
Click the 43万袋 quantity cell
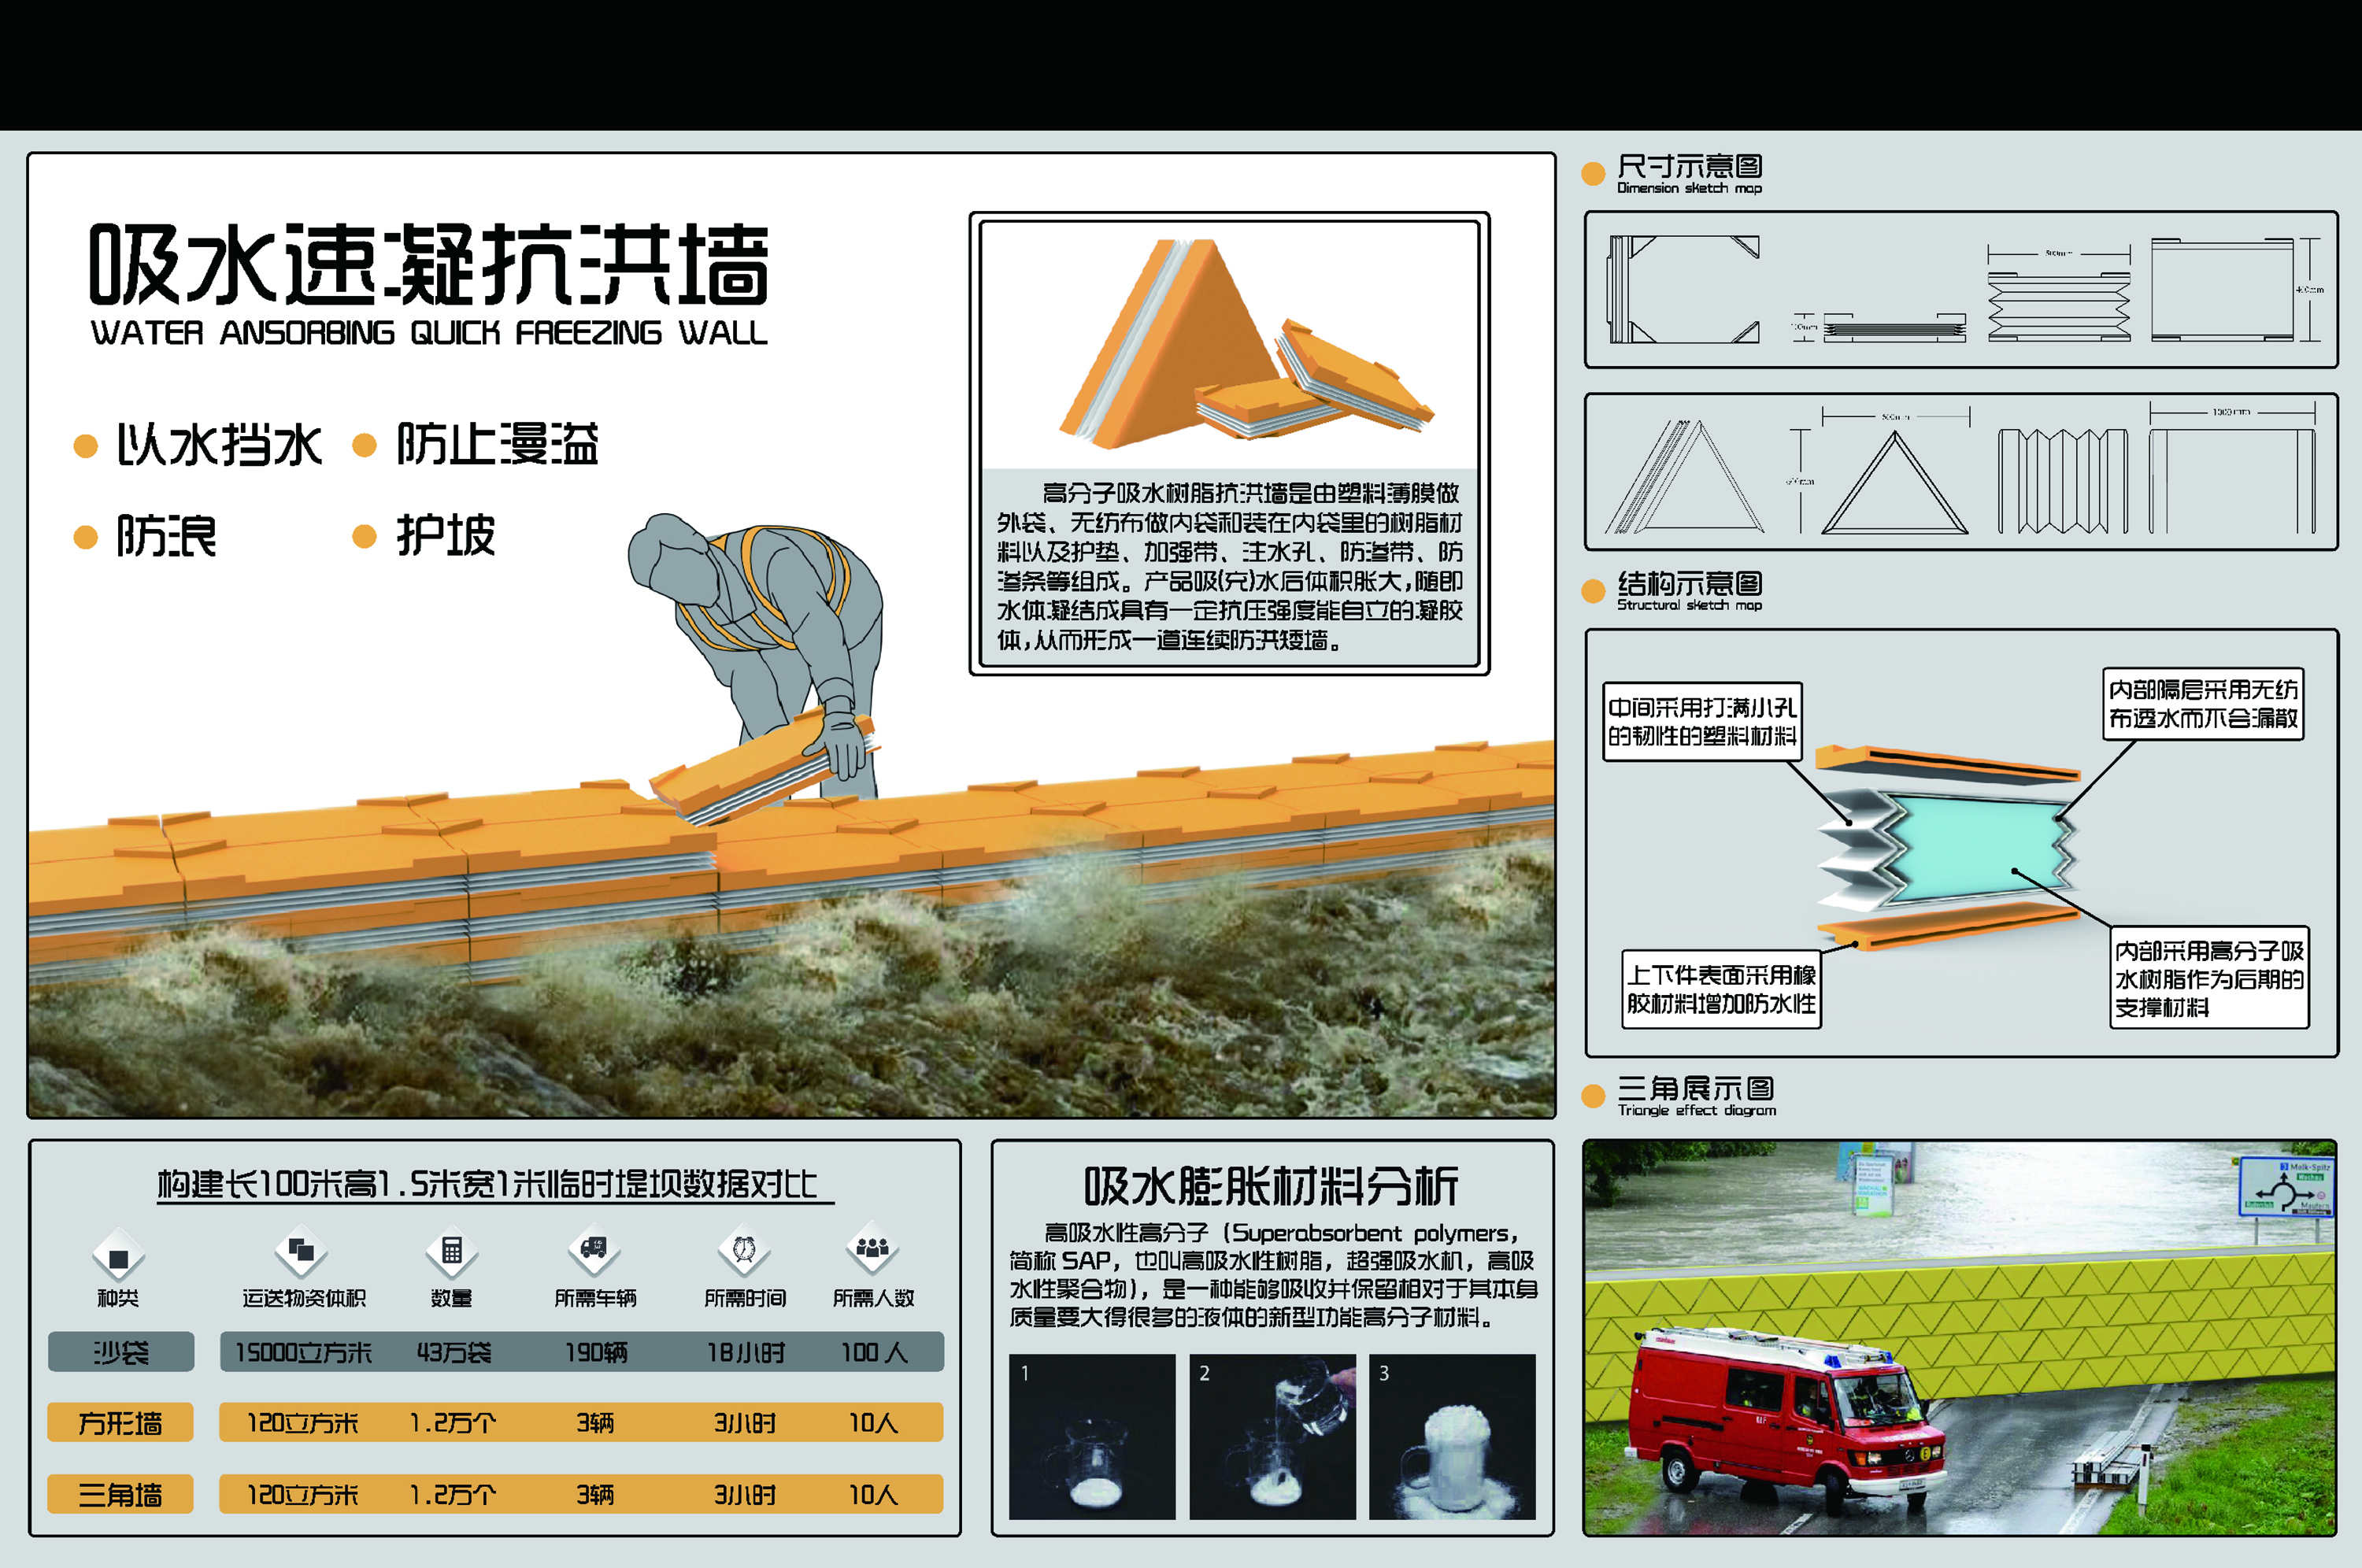pos(454,1352)
